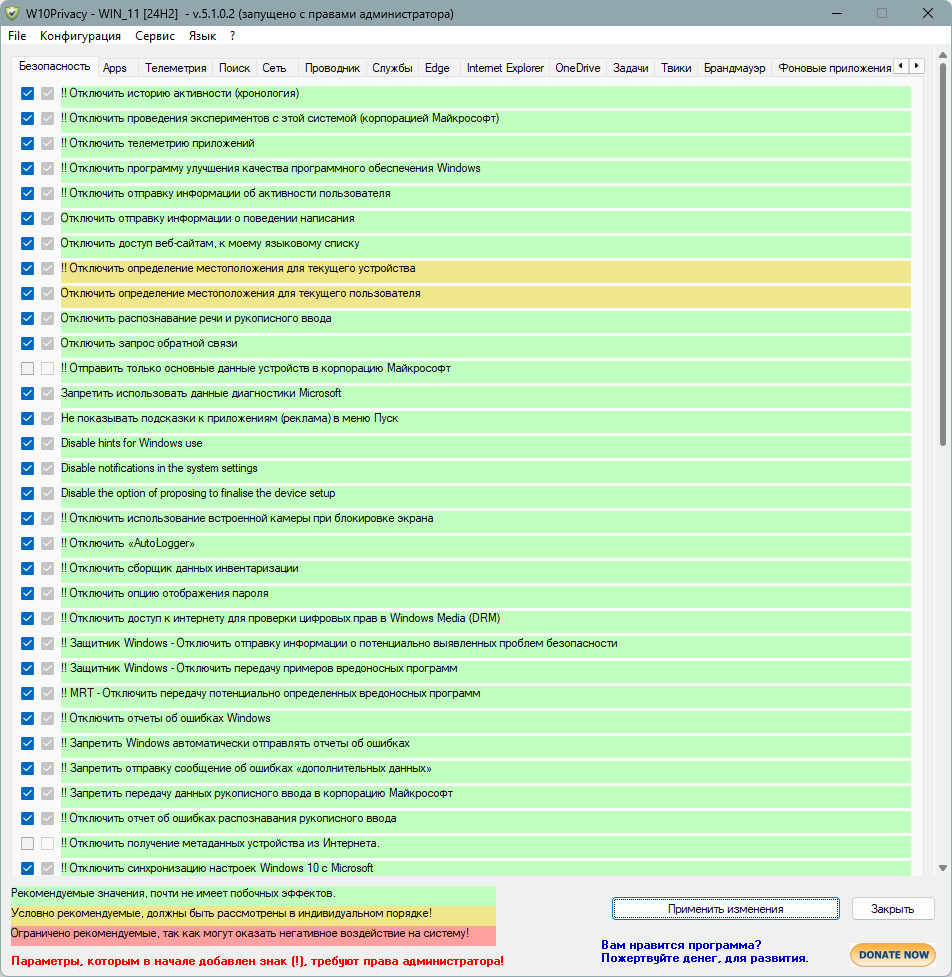The width and height of the screenshot is (952, 977).
Task: Toggle blue checkbox for Отключить опцию отображения пароля
Action: (x=27, y=593)
